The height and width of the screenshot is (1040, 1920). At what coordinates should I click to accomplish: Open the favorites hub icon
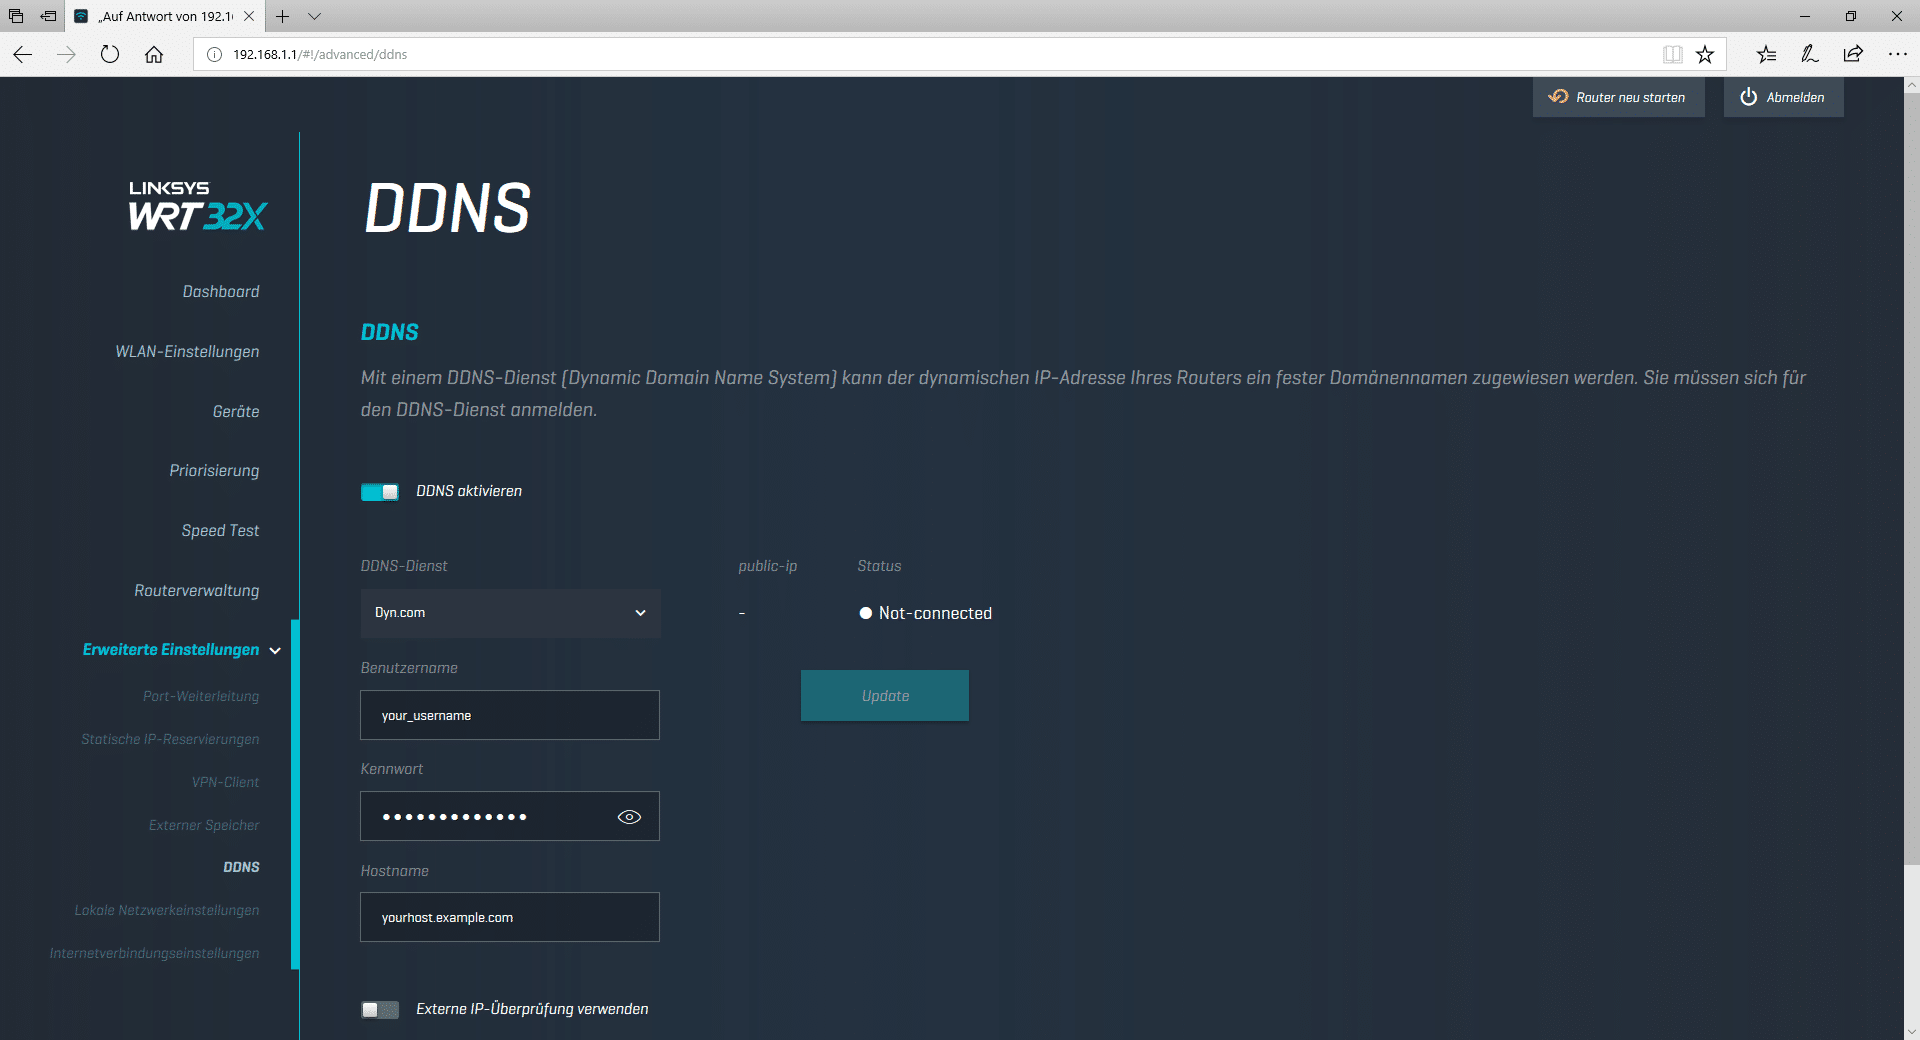click(1766, 55)
